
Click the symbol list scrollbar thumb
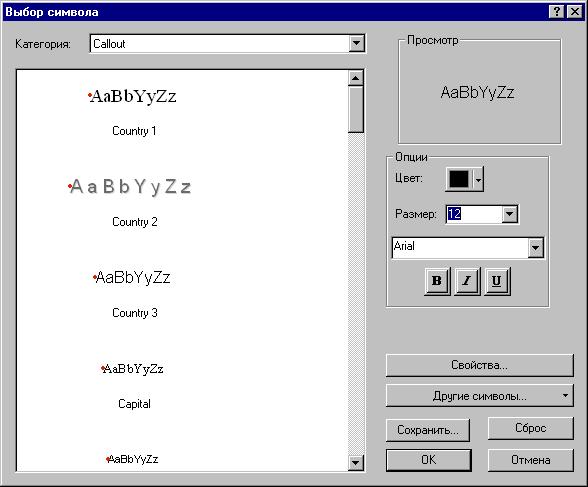coord(356,109)
